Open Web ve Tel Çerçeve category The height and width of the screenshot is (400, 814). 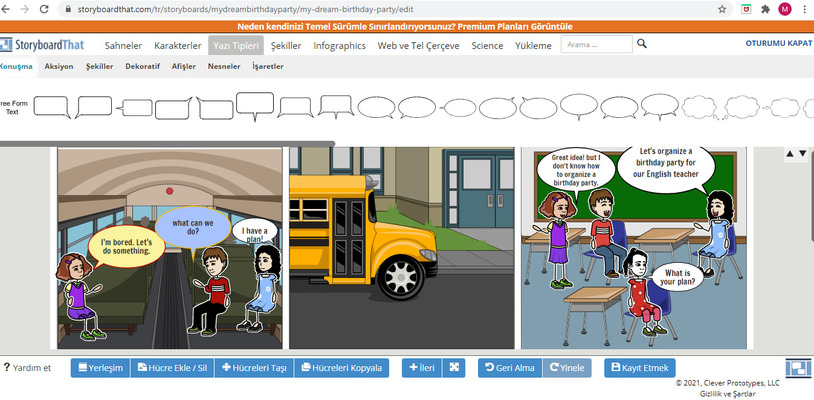pyautogui.click(x=418, y=46)
